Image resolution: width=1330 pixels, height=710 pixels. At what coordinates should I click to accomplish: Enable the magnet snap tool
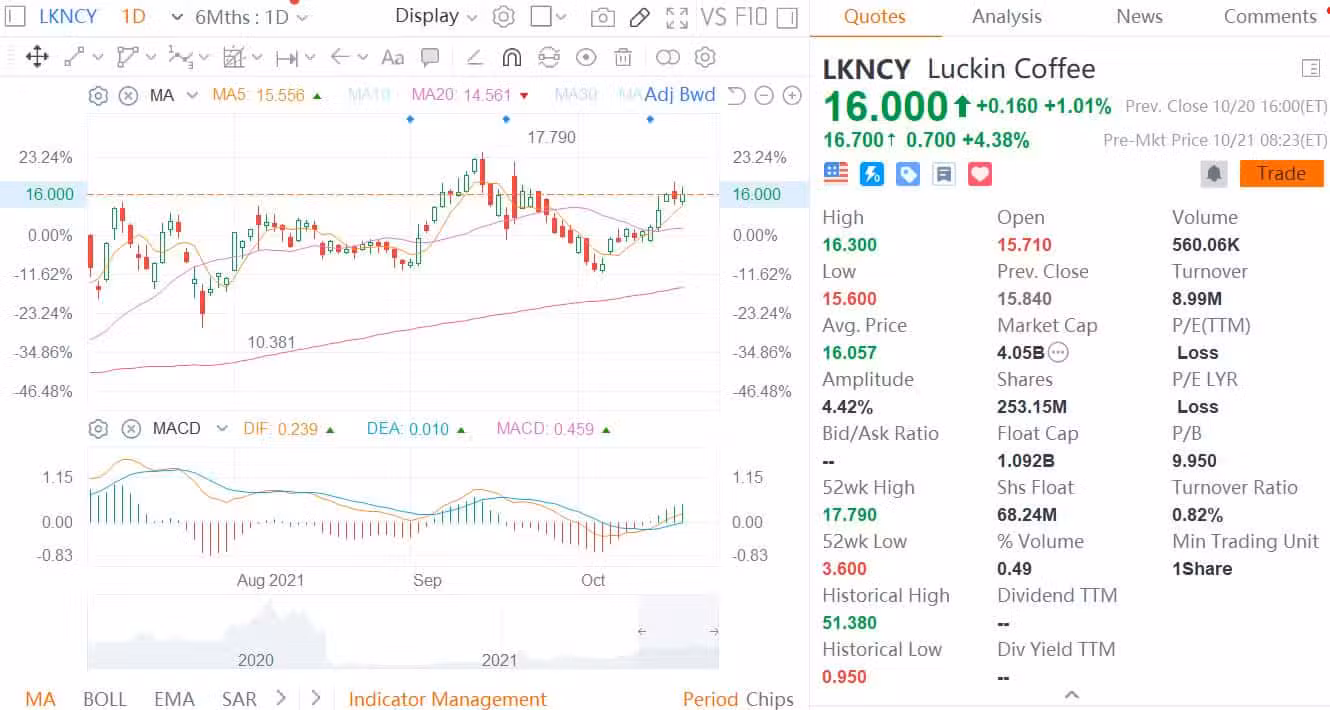point(511,57)
